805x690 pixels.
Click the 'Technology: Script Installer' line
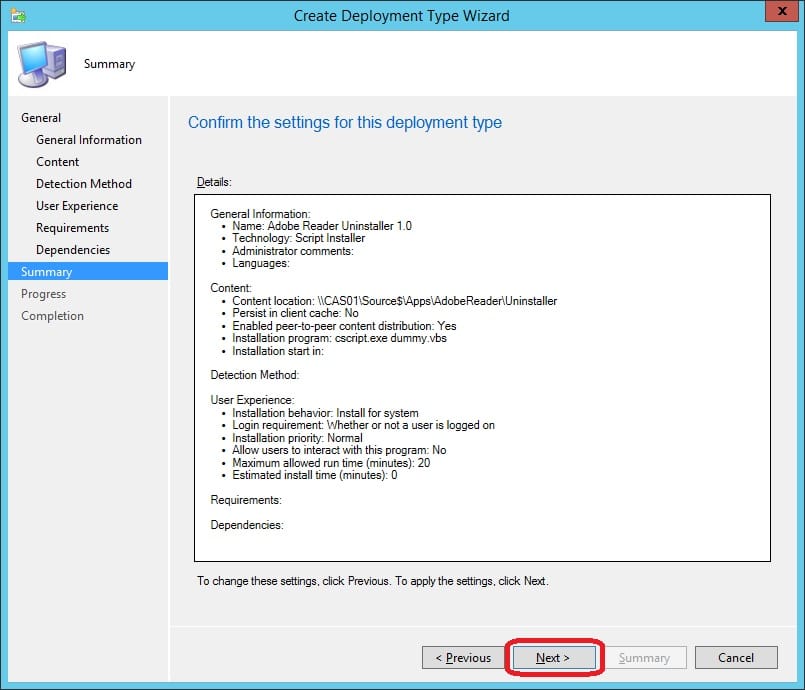click(298, 238)
